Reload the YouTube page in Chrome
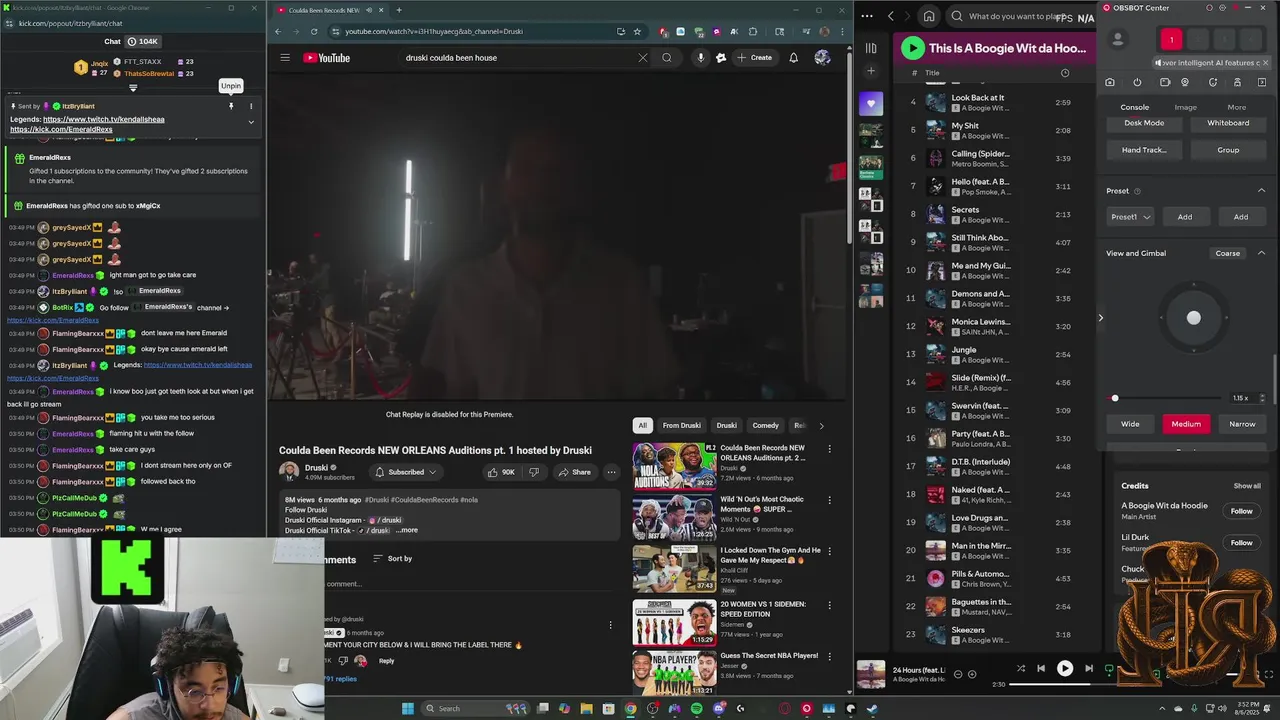Screen dimensions: 1280x720 pos(313,31)
